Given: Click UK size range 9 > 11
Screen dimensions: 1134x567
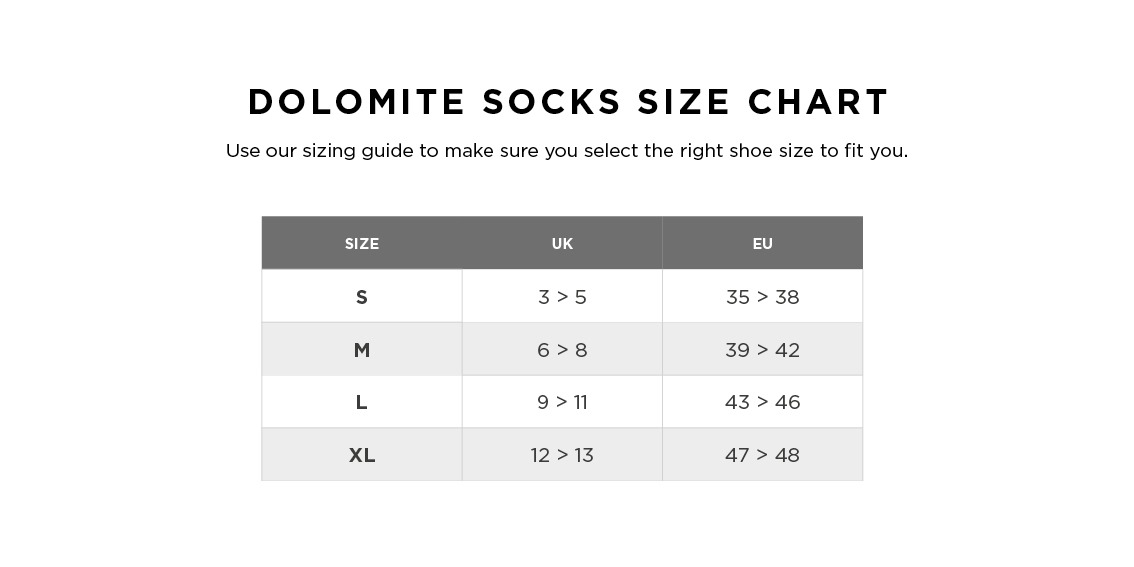Looking at the screenshot, I should point(562,402).
